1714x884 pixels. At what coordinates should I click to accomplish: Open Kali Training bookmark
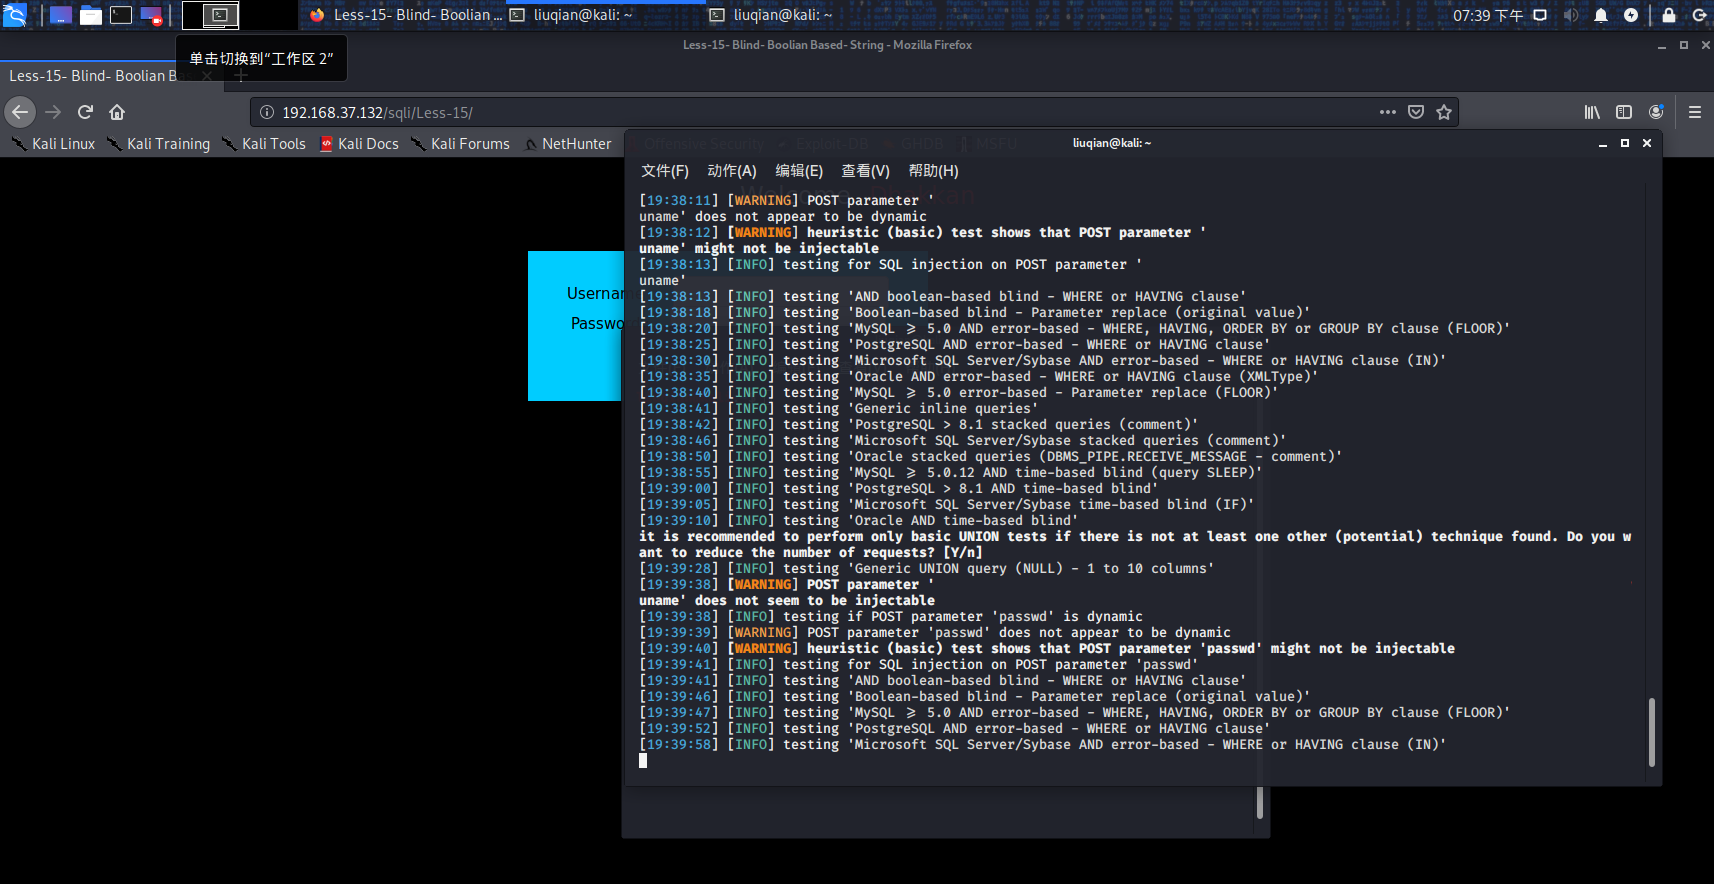[x=159, y=144]
